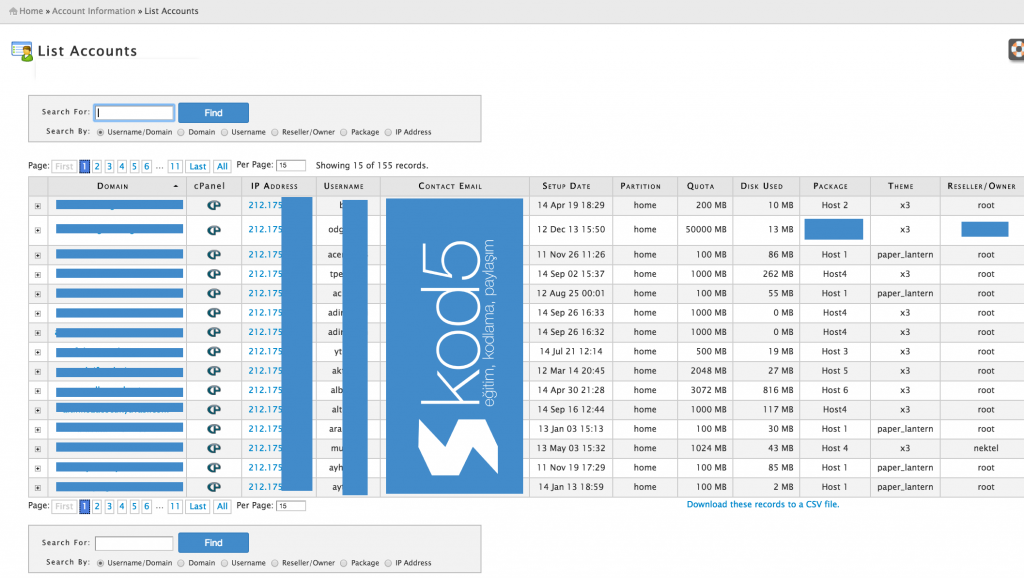The height and width of the screenshot is (578, 1024).
Task: Download these records to a CSV file
Action: coord(763,504)
